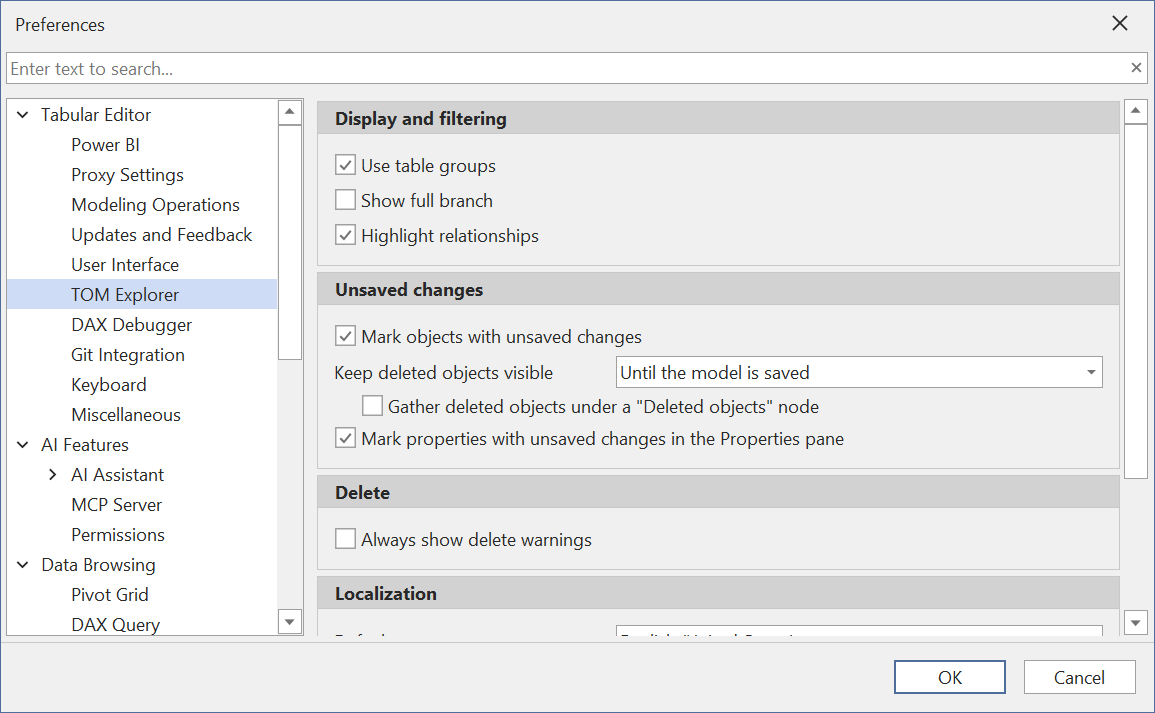Cancel the Preferences dialog

tap(1079, 677)
